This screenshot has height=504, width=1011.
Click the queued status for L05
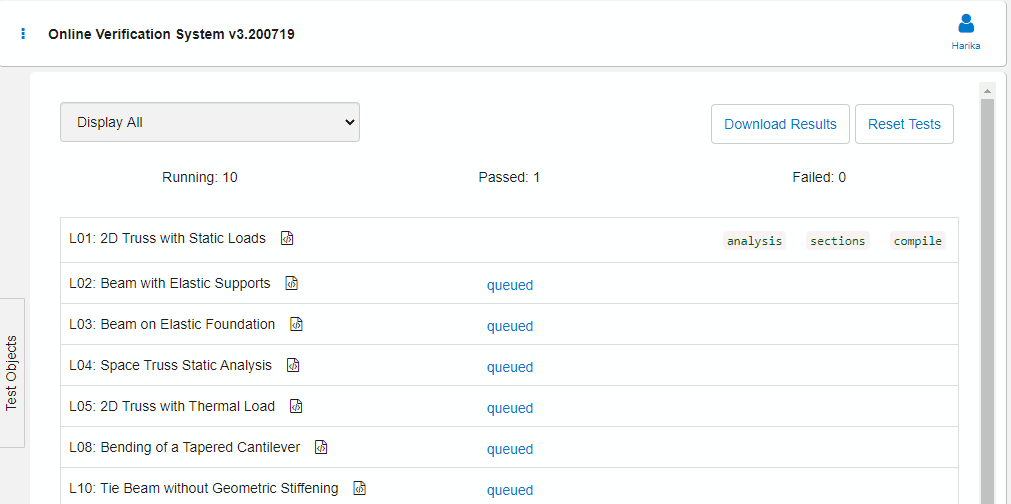[509, 408]
